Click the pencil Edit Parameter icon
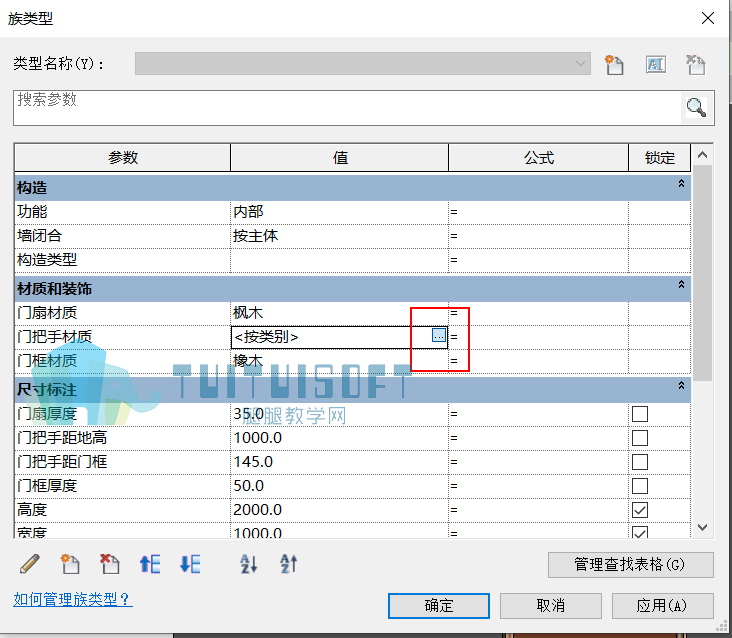732x638 pixels. point(30,564)
